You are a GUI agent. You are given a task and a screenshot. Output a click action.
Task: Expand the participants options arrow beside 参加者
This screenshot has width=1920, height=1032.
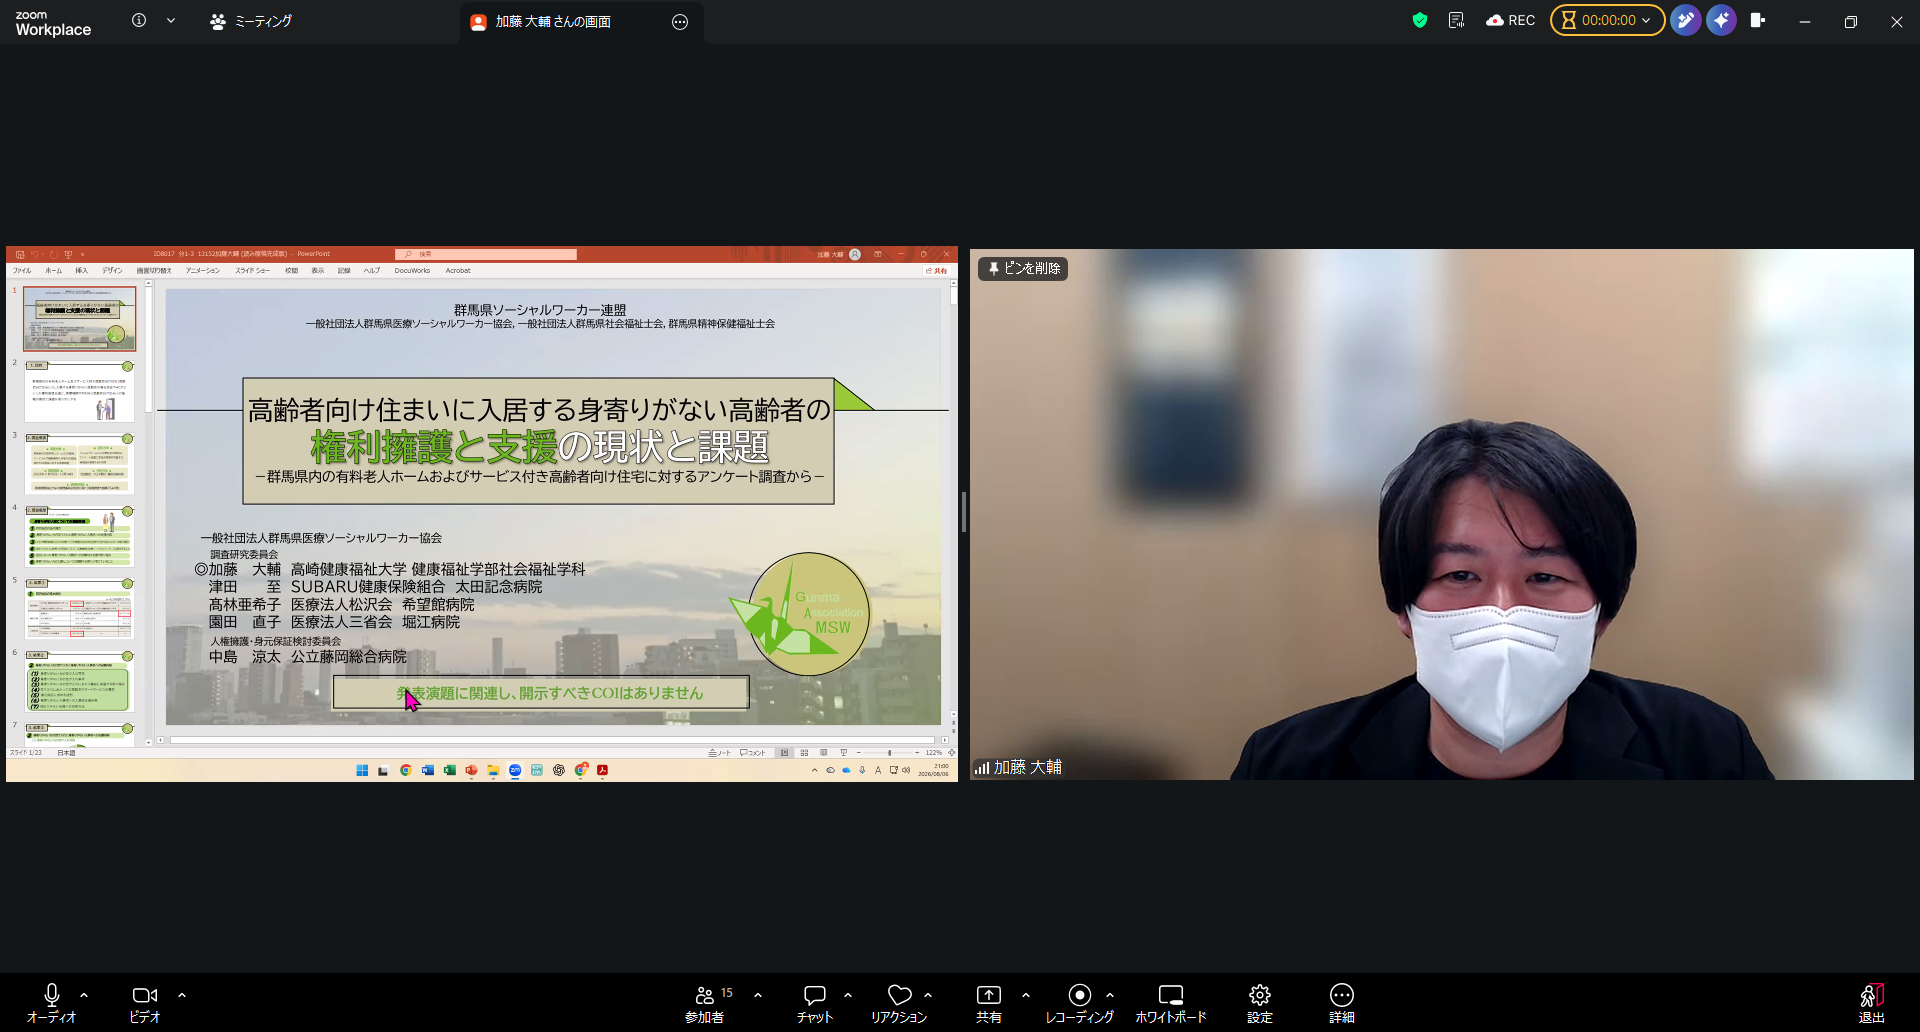[x=758, y=995]
